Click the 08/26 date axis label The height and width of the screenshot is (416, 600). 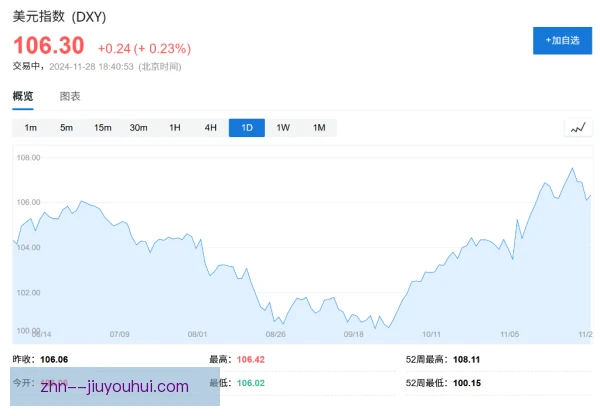(276, 334)
